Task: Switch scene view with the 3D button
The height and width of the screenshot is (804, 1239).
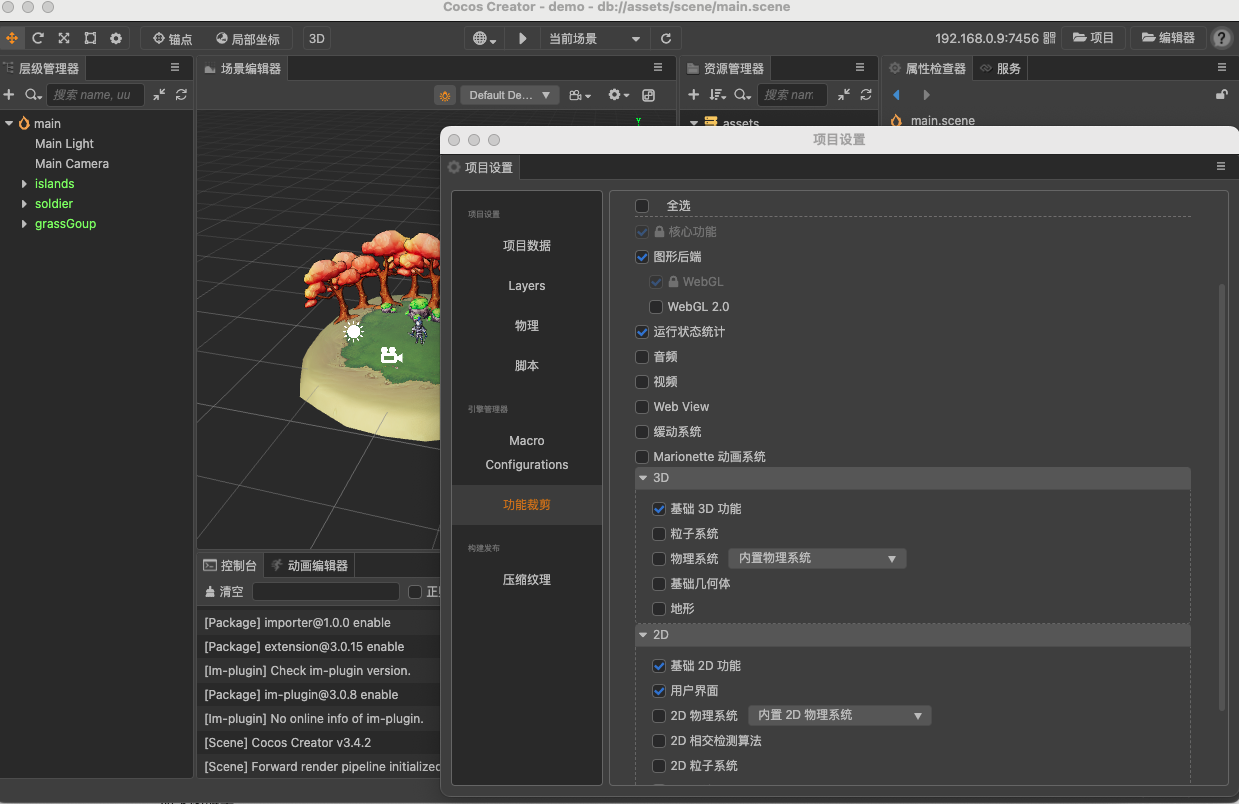Action: tap(316, 38)
